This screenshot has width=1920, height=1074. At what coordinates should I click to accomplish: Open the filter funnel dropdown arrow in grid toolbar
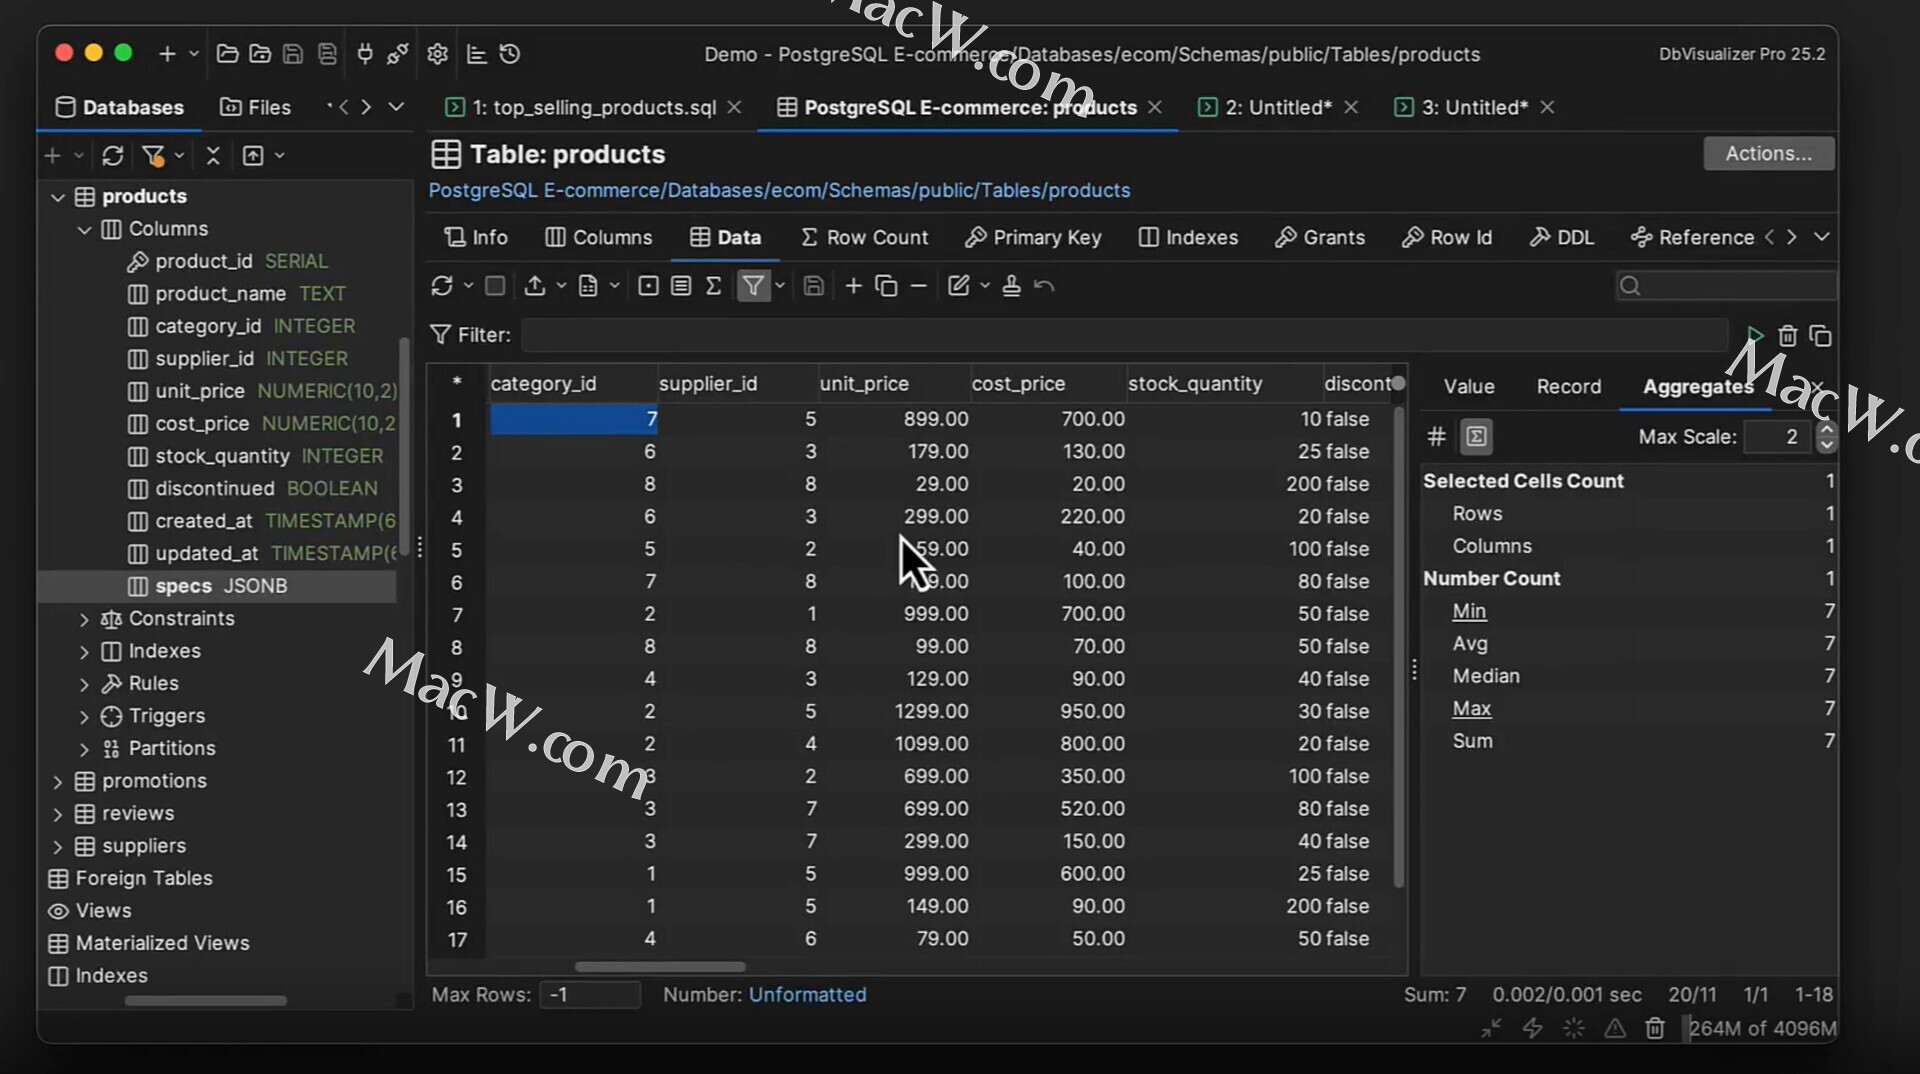tap(780, 286)
